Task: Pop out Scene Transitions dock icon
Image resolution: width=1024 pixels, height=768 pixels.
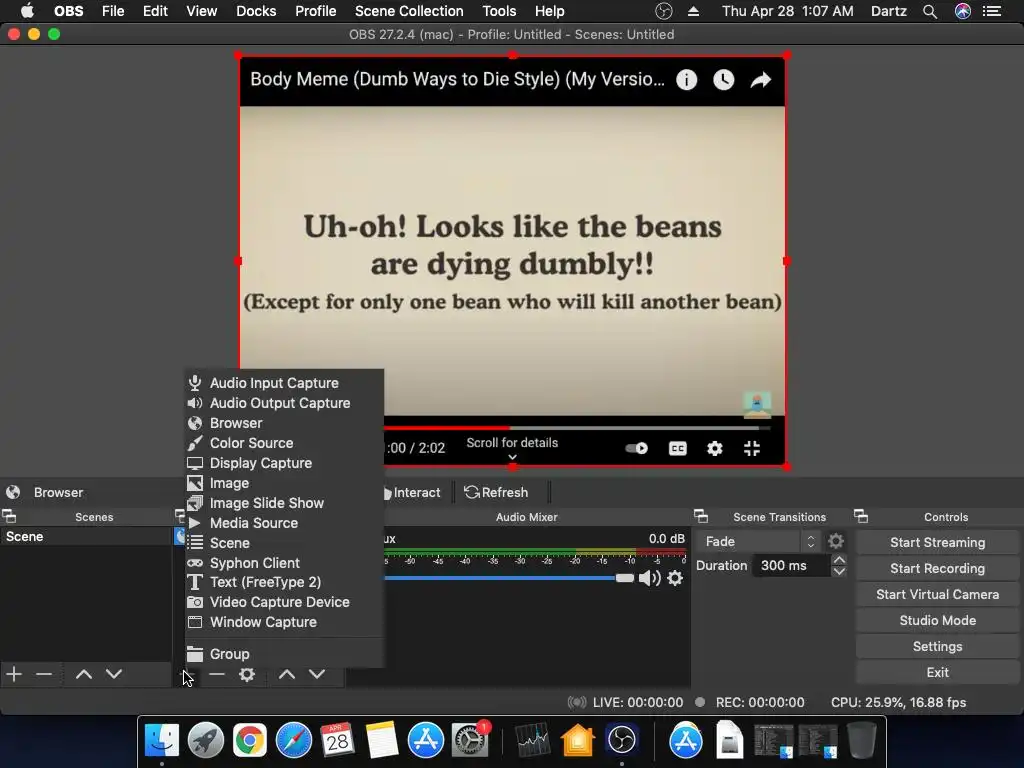Action: coord(701,517)
